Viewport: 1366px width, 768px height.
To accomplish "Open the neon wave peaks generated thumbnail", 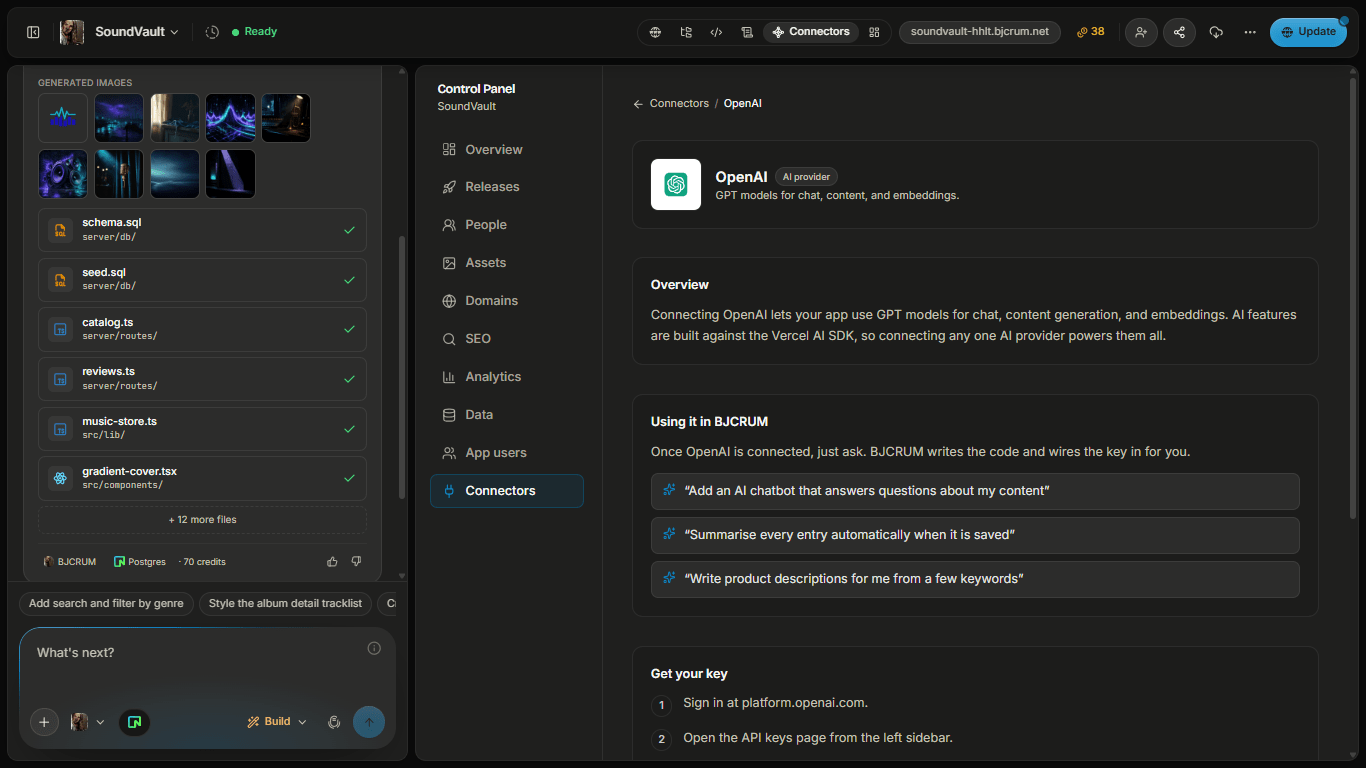I will click(x=230, y=118).
